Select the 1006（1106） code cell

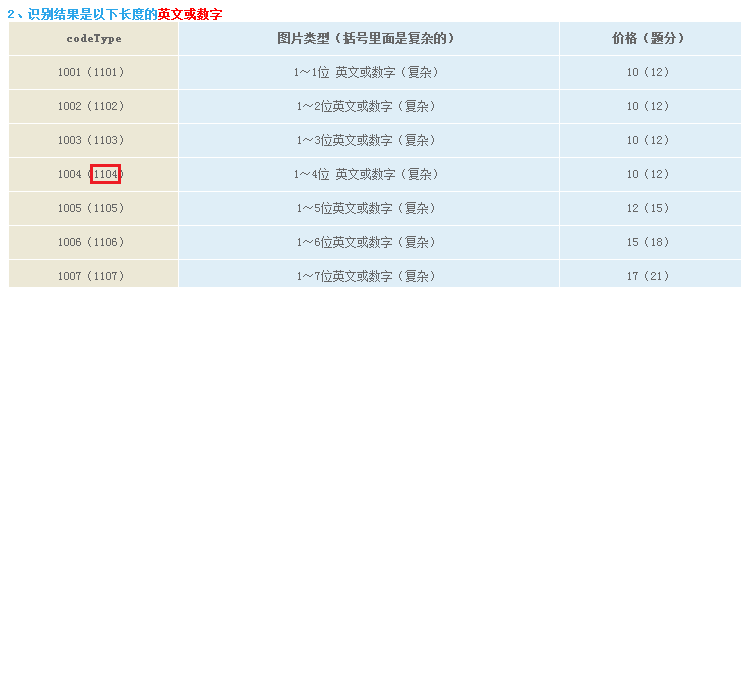[x=92, y=243]
